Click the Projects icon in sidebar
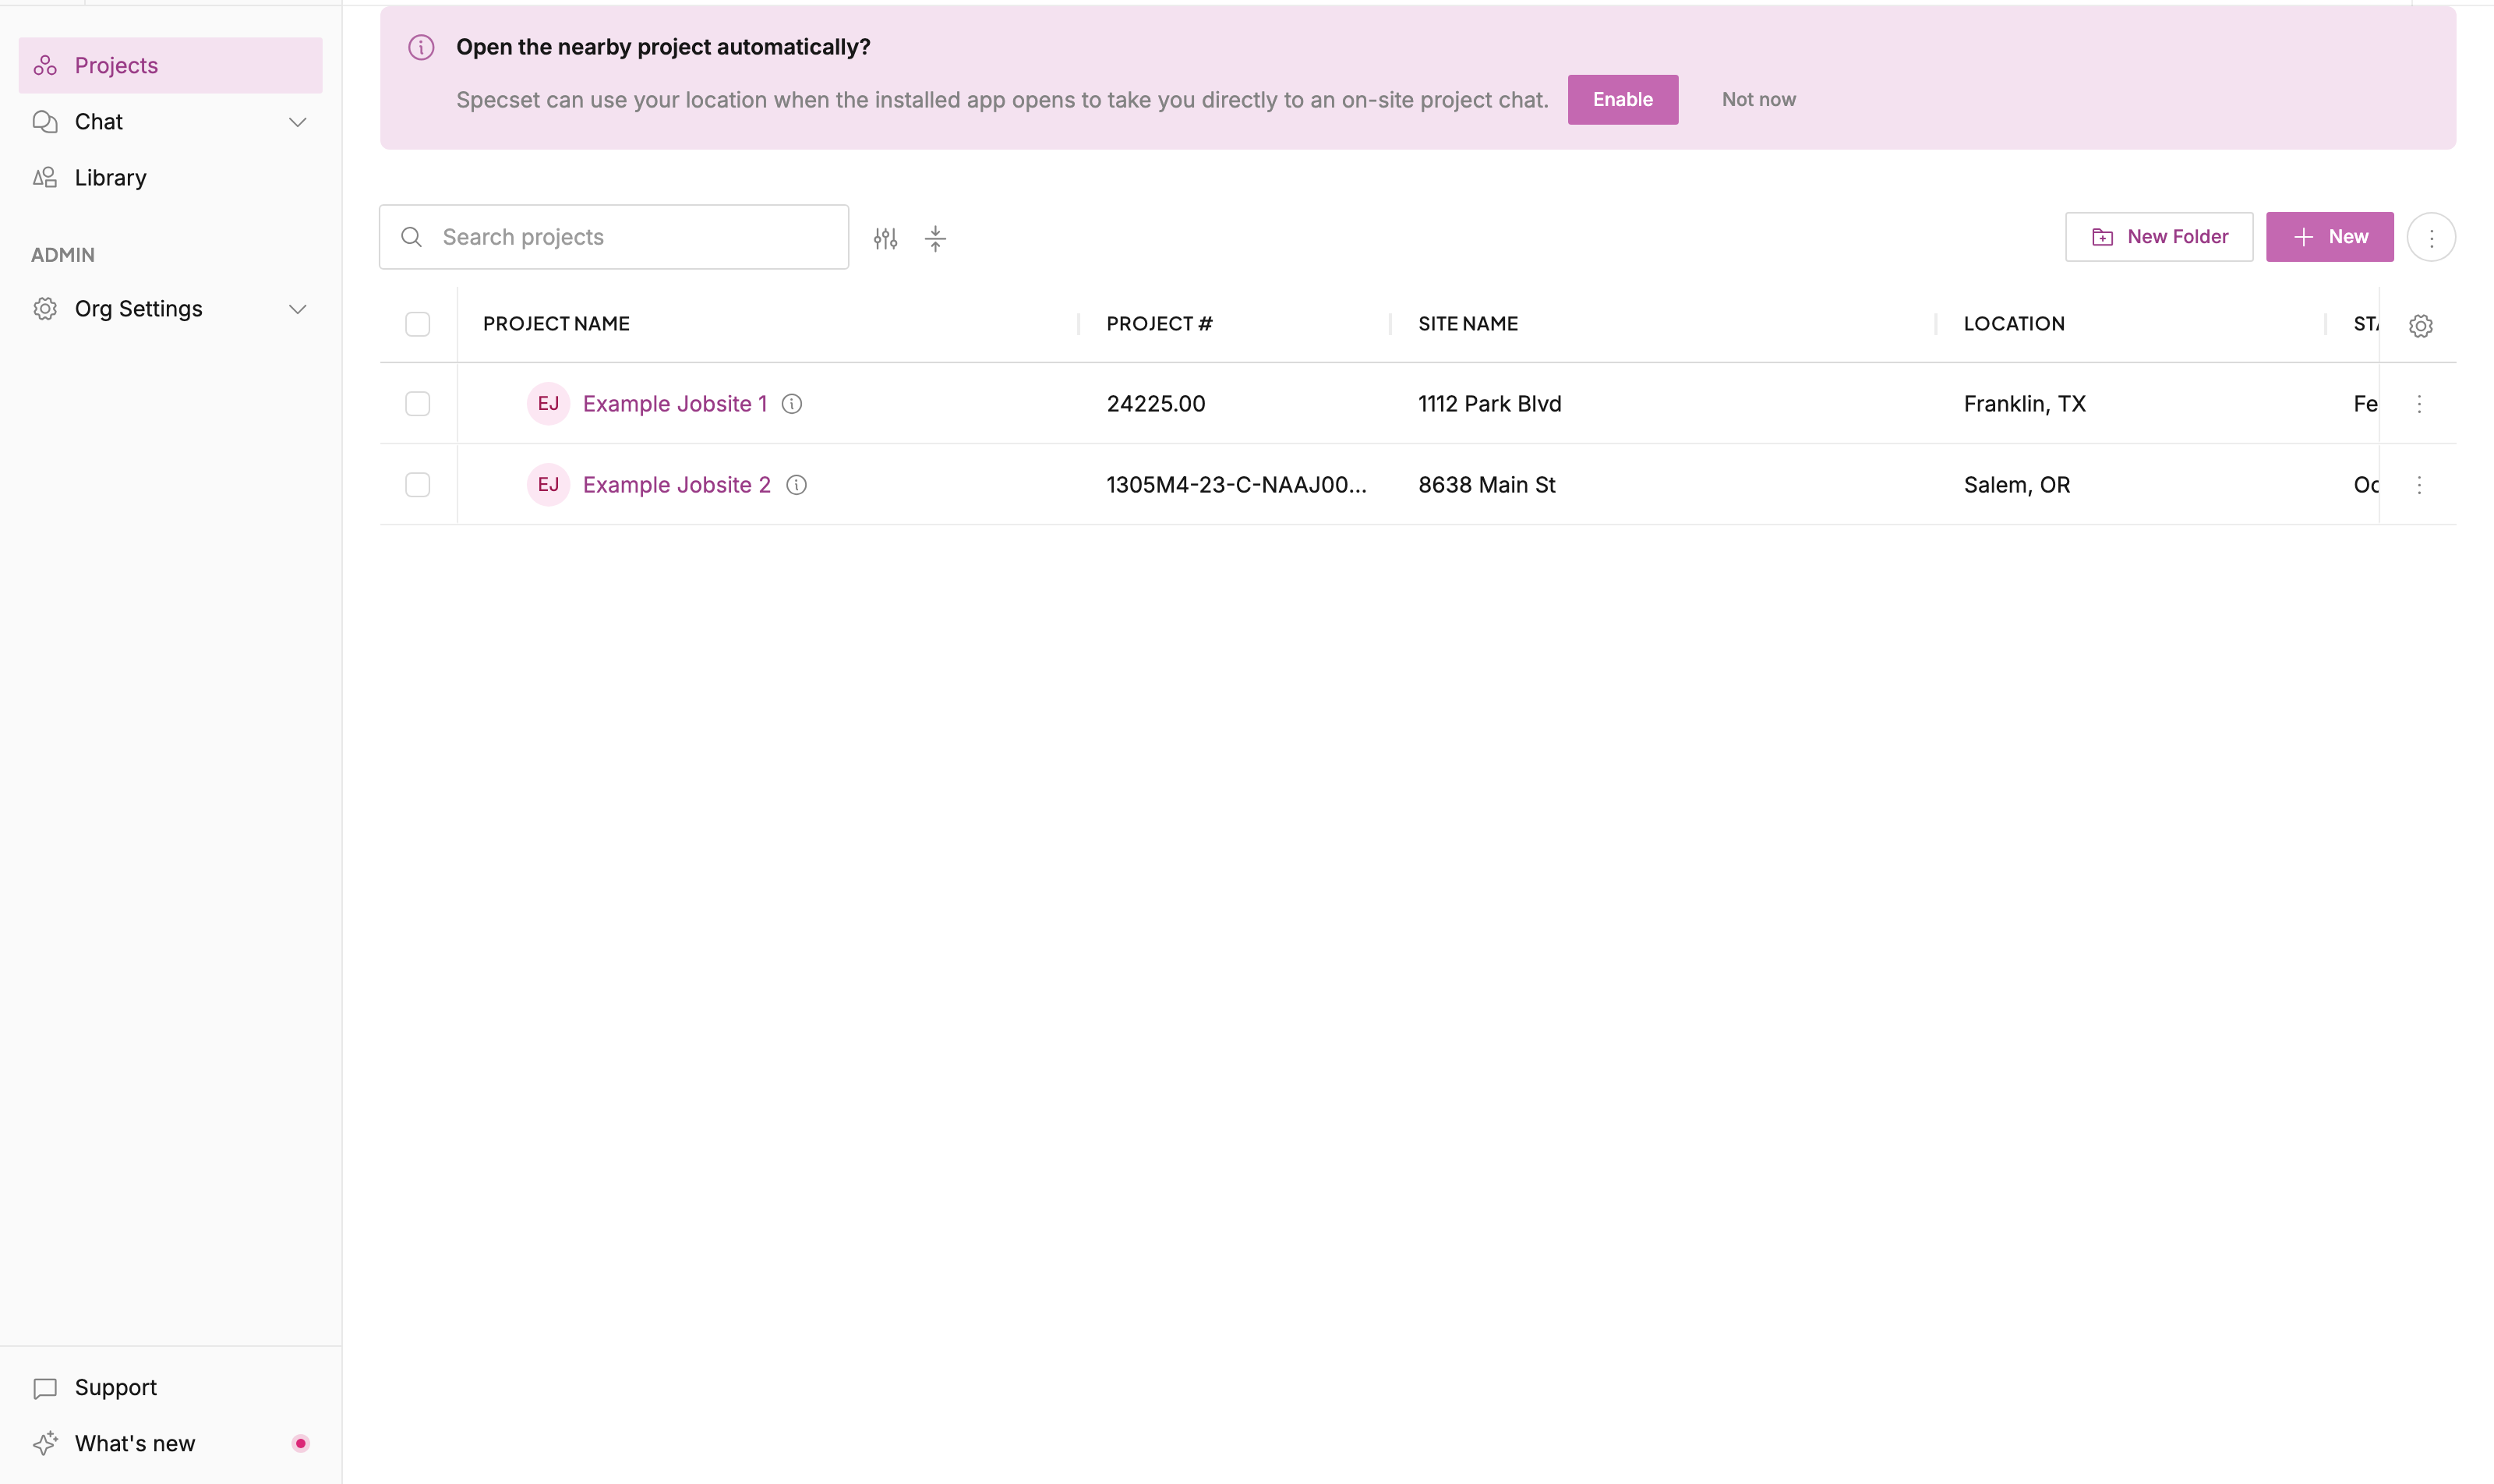The image size is (2494, 1484). (x=45, y=65)
